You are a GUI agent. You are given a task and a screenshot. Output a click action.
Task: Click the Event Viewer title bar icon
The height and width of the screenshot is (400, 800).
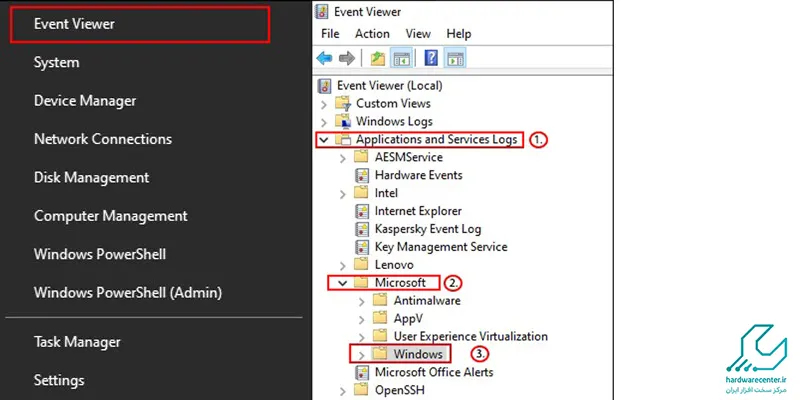321,11
